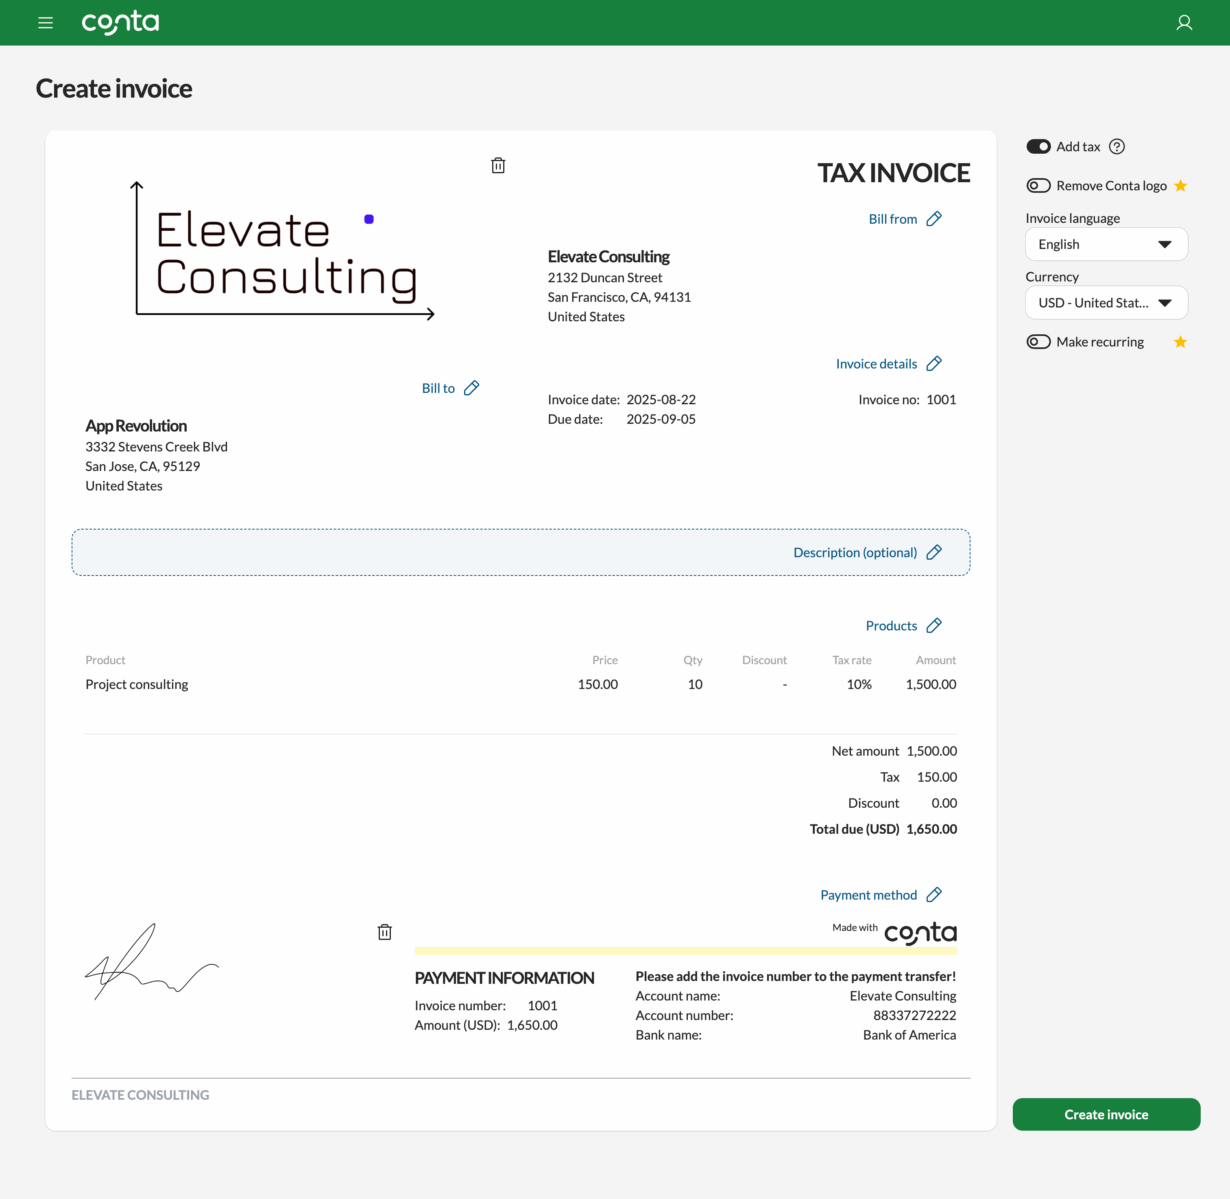Click pencil icon next to Invoice details

coord(934,364)
